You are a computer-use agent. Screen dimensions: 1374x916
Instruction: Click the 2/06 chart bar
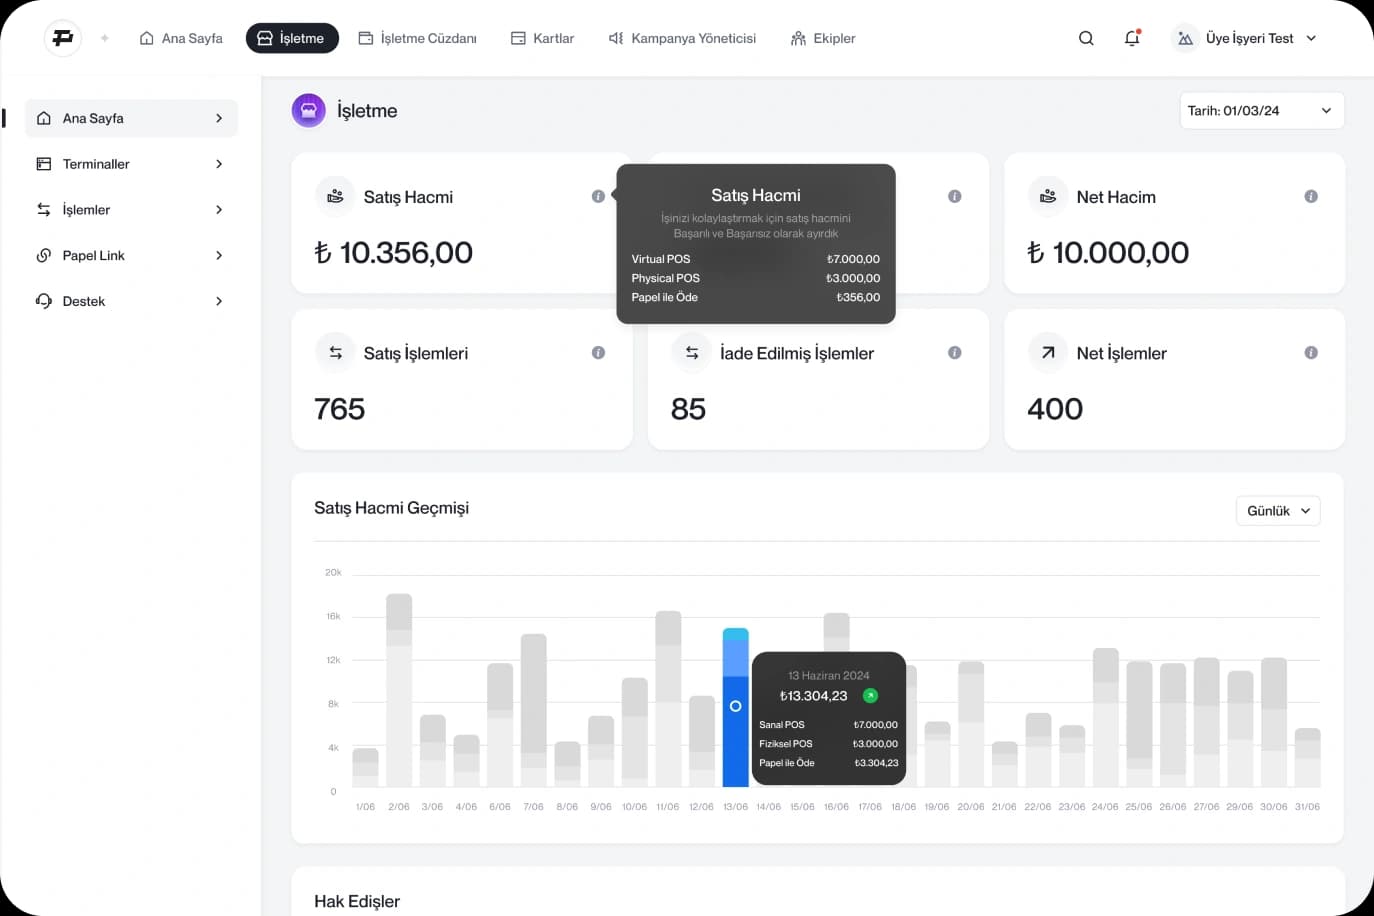coord(399,690)
